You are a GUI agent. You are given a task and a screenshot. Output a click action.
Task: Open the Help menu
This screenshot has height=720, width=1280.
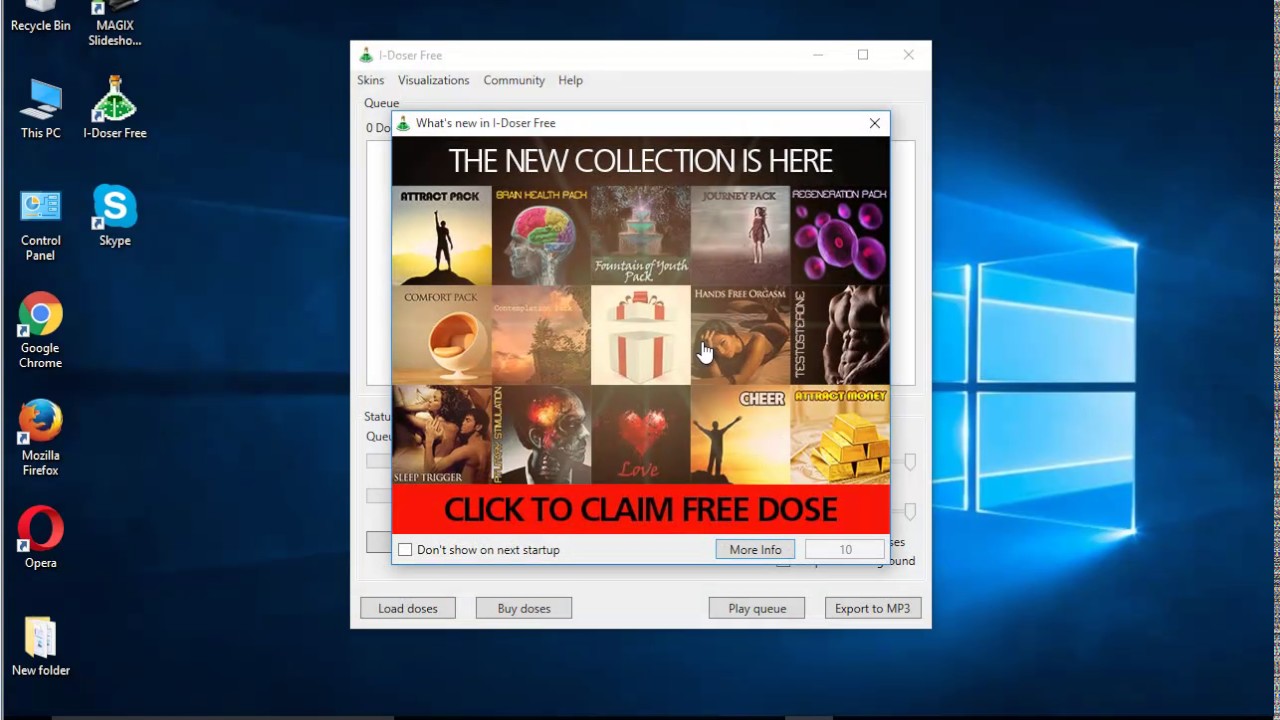tap(570, 80)
